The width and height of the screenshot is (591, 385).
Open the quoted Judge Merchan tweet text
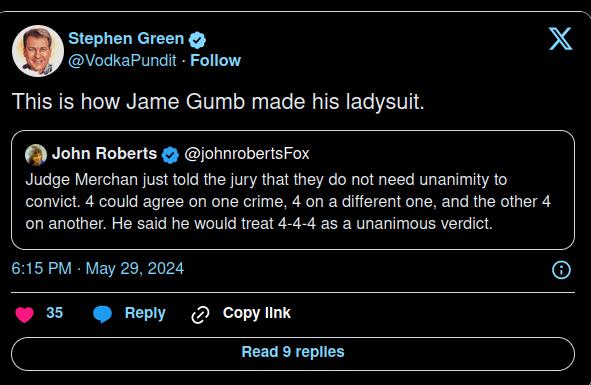(288, 201)
